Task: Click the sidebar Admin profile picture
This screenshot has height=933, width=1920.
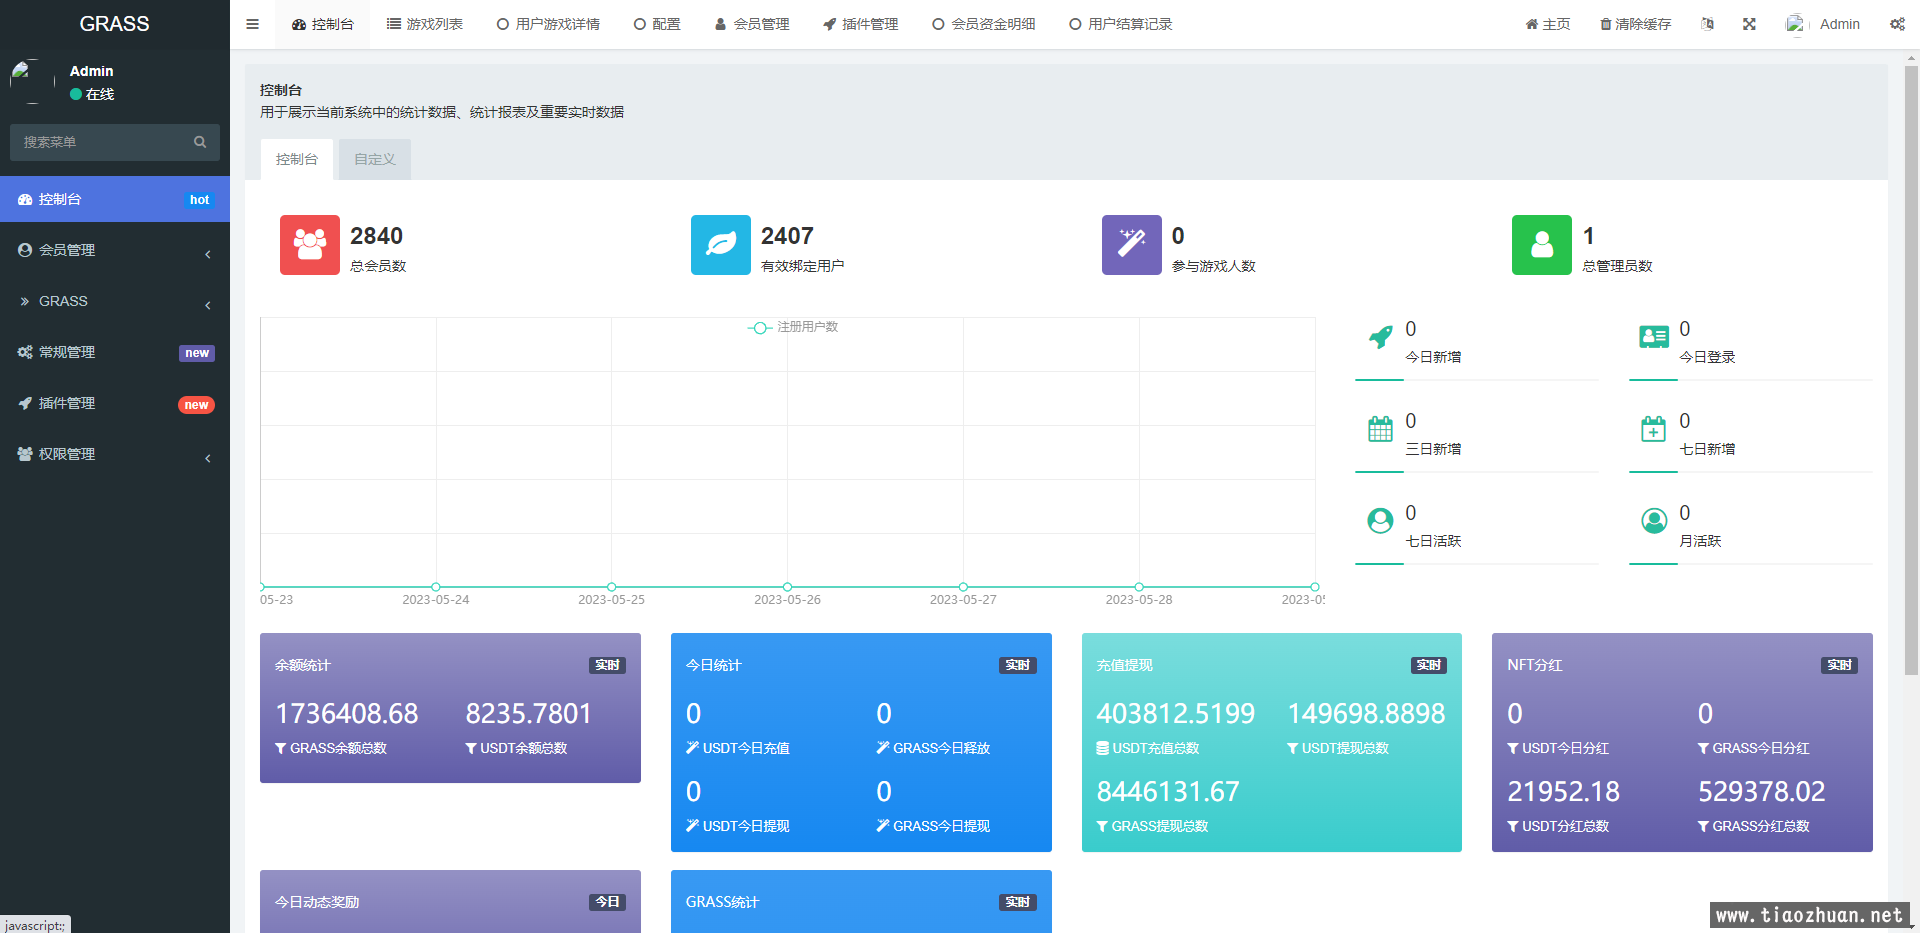Action: pyautogui.click(x=32, y=81)
